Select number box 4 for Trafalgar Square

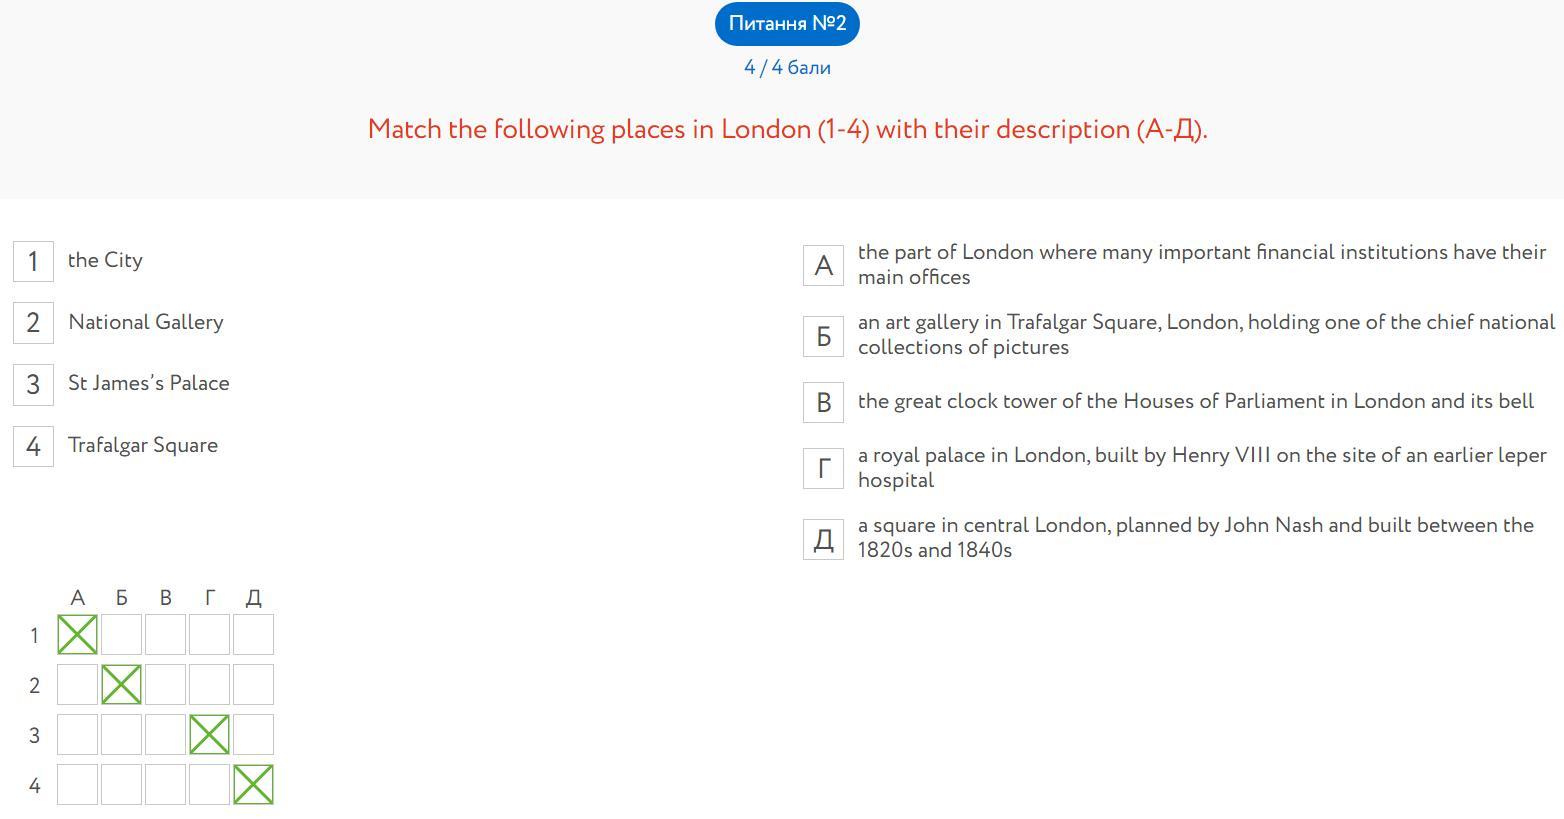[33, 446]
